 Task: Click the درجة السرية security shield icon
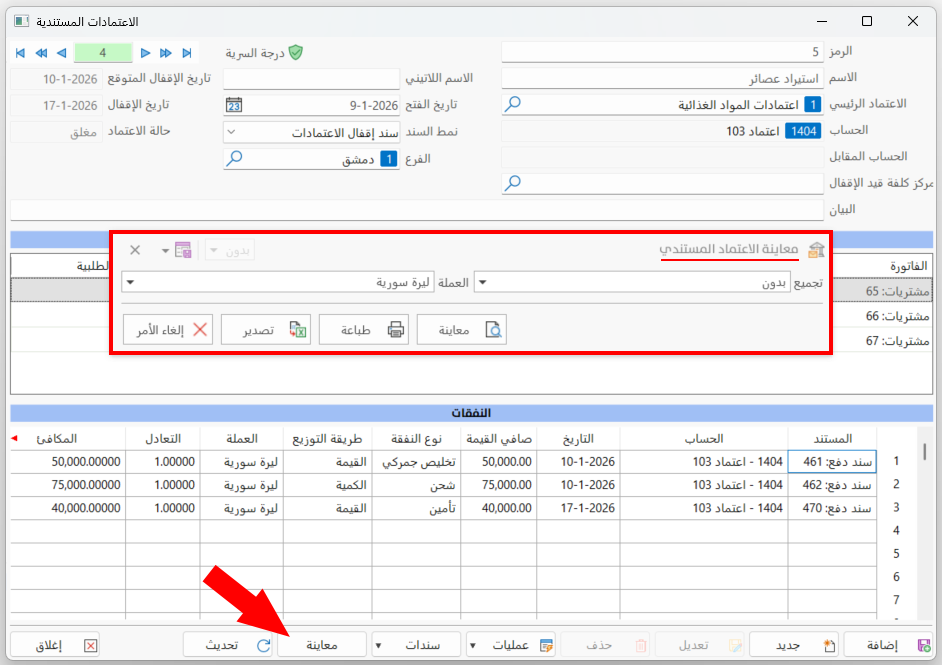pos(296,53)
